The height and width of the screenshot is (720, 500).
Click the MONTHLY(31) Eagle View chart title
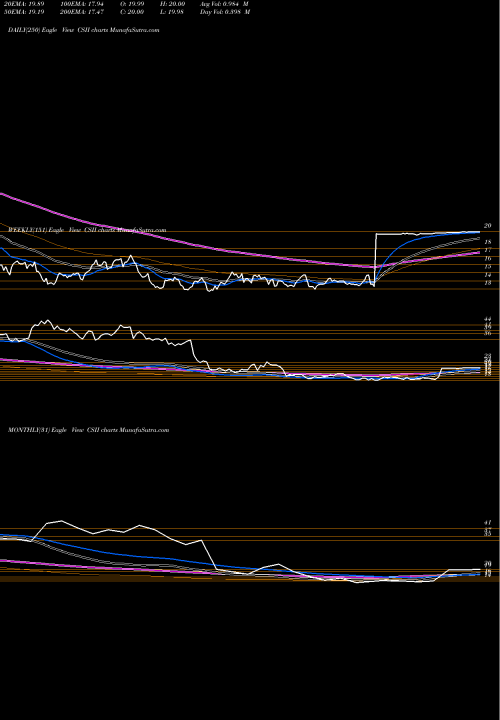pyautogui.click(x=89, y=430)
